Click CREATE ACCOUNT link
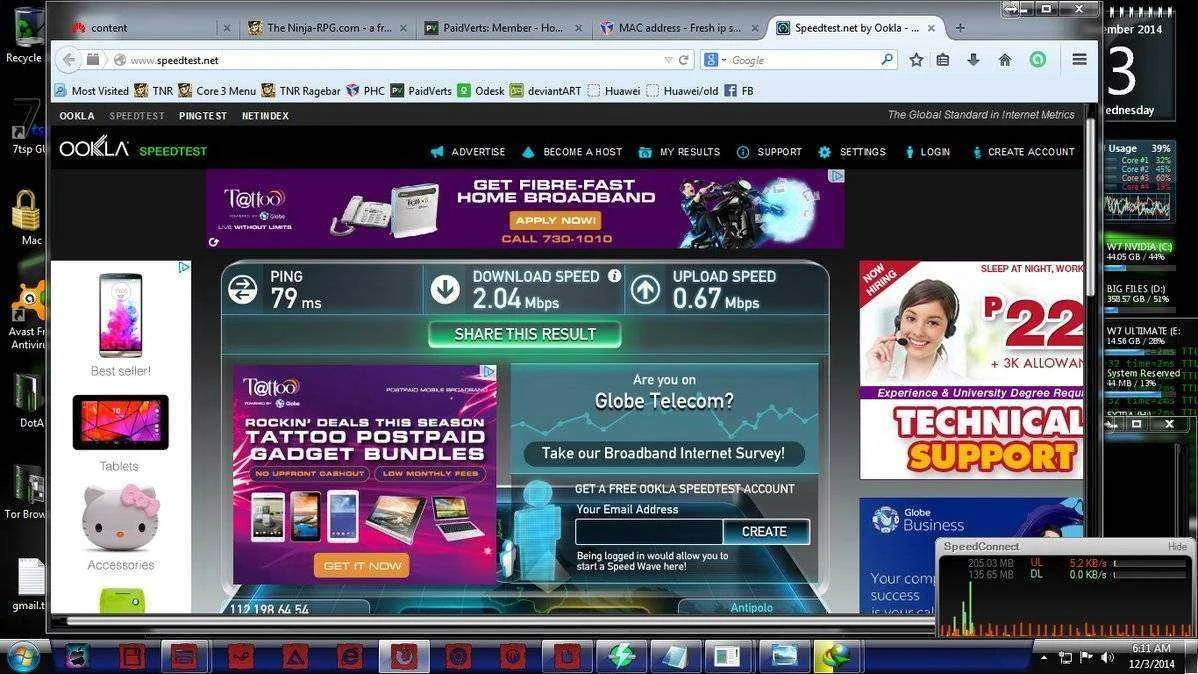Viewport: 1198px width, 674px height. (1023, 152)
